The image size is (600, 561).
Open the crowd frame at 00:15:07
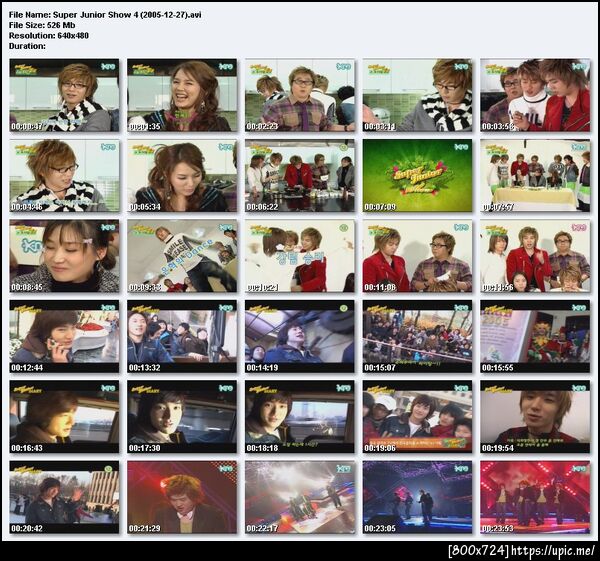click(x=417, y=336)
